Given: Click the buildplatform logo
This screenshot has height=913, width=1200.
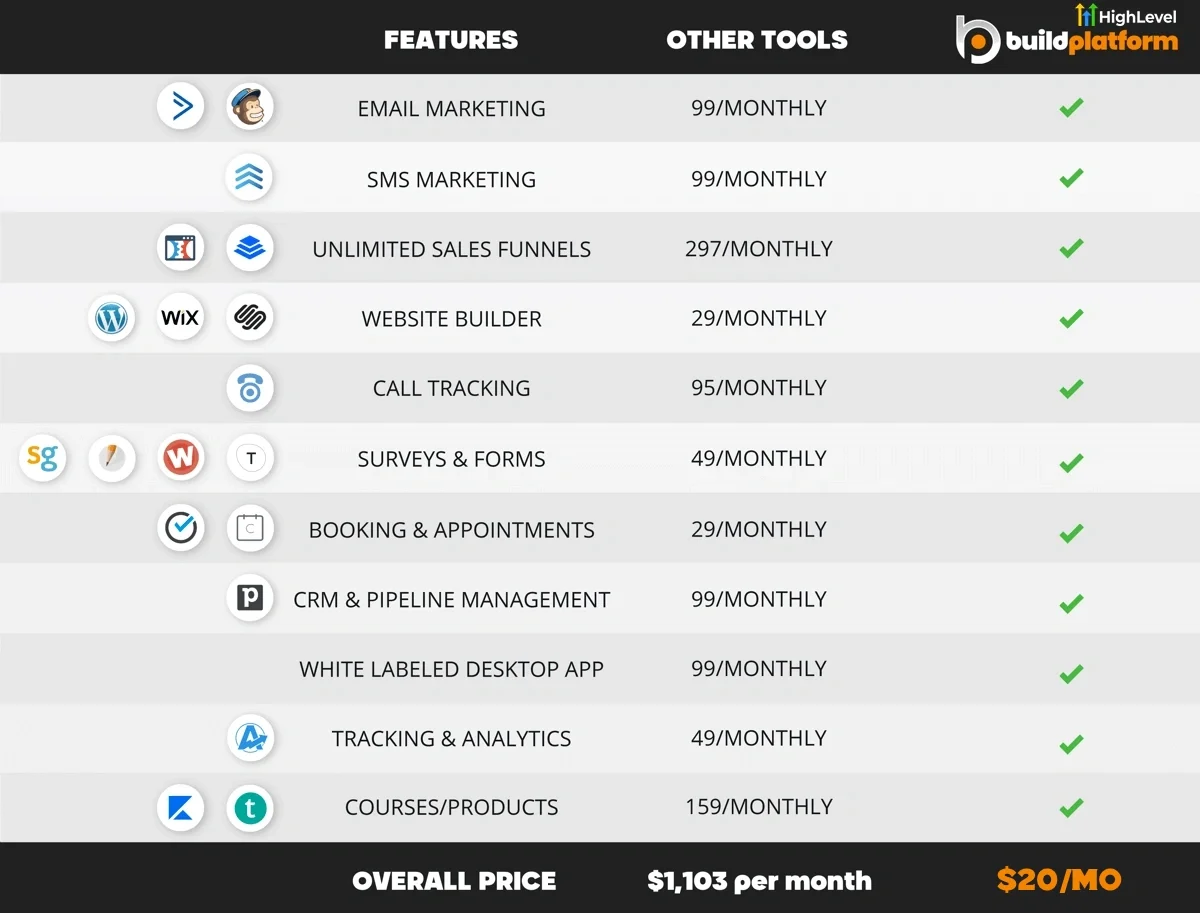Looking at the screenshot, I should tap(1066, 36).
